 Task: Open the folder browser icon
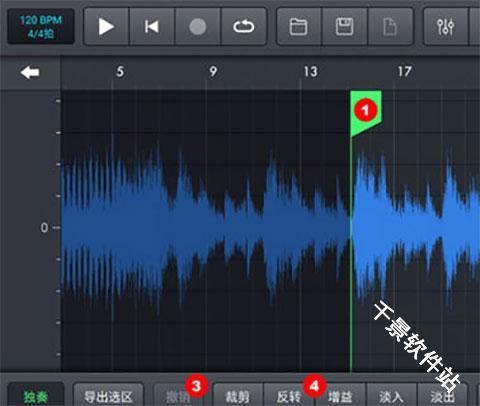click(299, 27)
